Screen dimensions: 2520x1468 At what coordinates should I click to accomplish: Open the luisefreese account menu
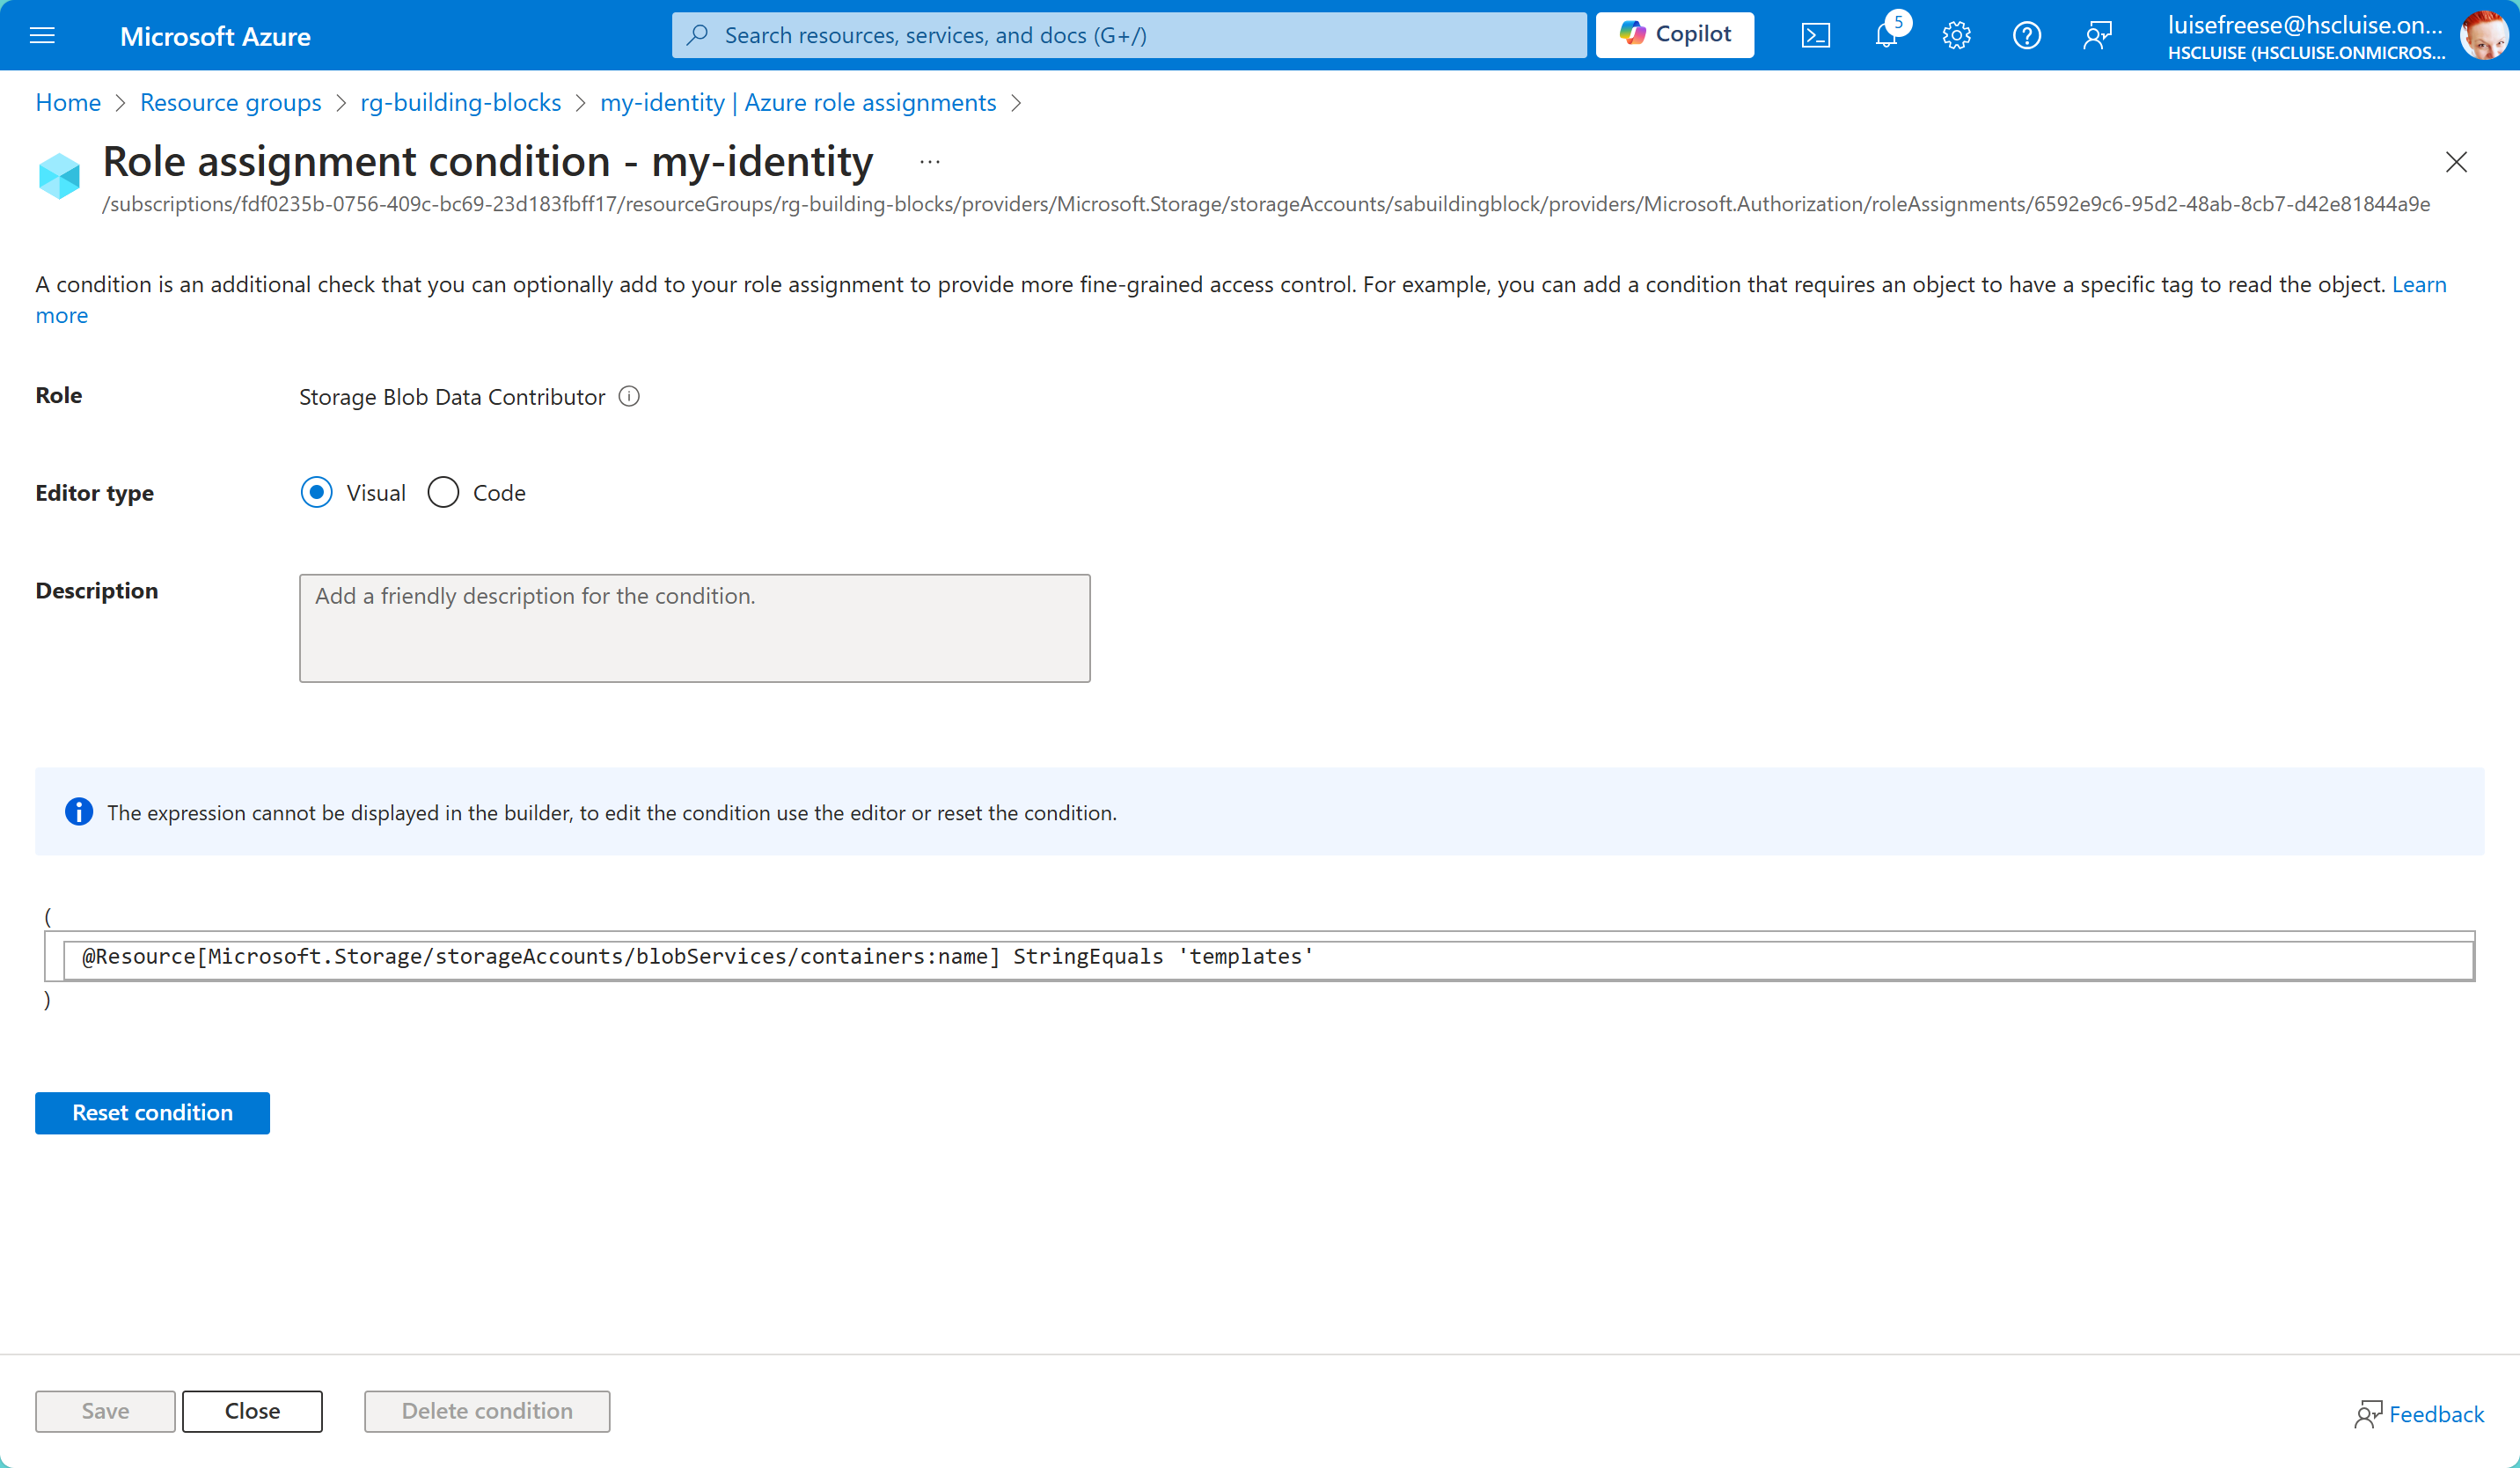(2306, 36)
